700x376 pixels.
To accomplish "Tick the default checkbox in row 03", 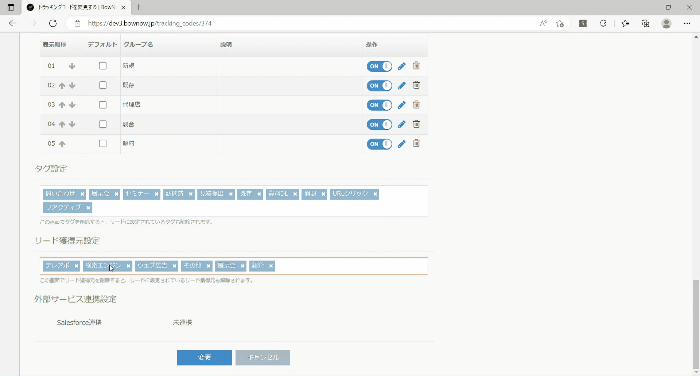I will 103,104.
